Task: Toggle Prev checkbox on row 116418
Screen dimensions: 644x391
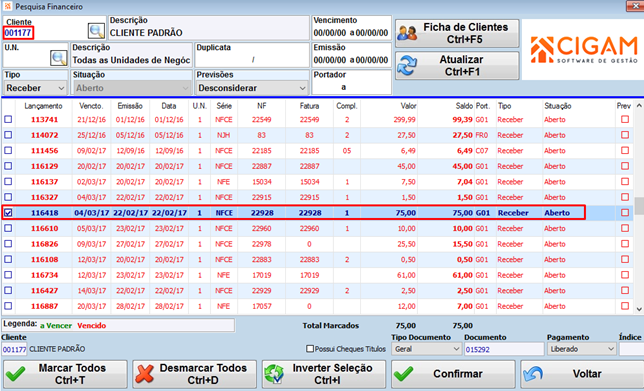Action: (625, 213)
